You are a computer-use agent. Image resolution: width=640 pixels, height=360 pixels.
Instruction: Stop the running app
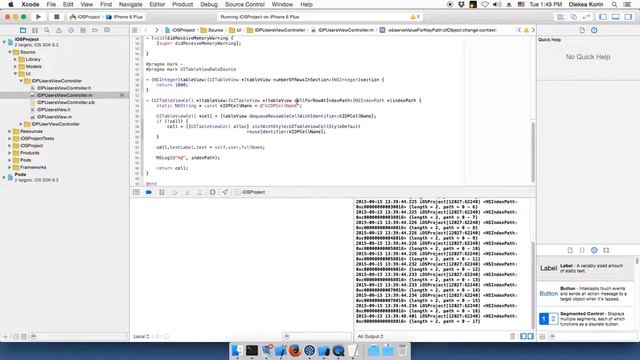(x=56, y=17)
